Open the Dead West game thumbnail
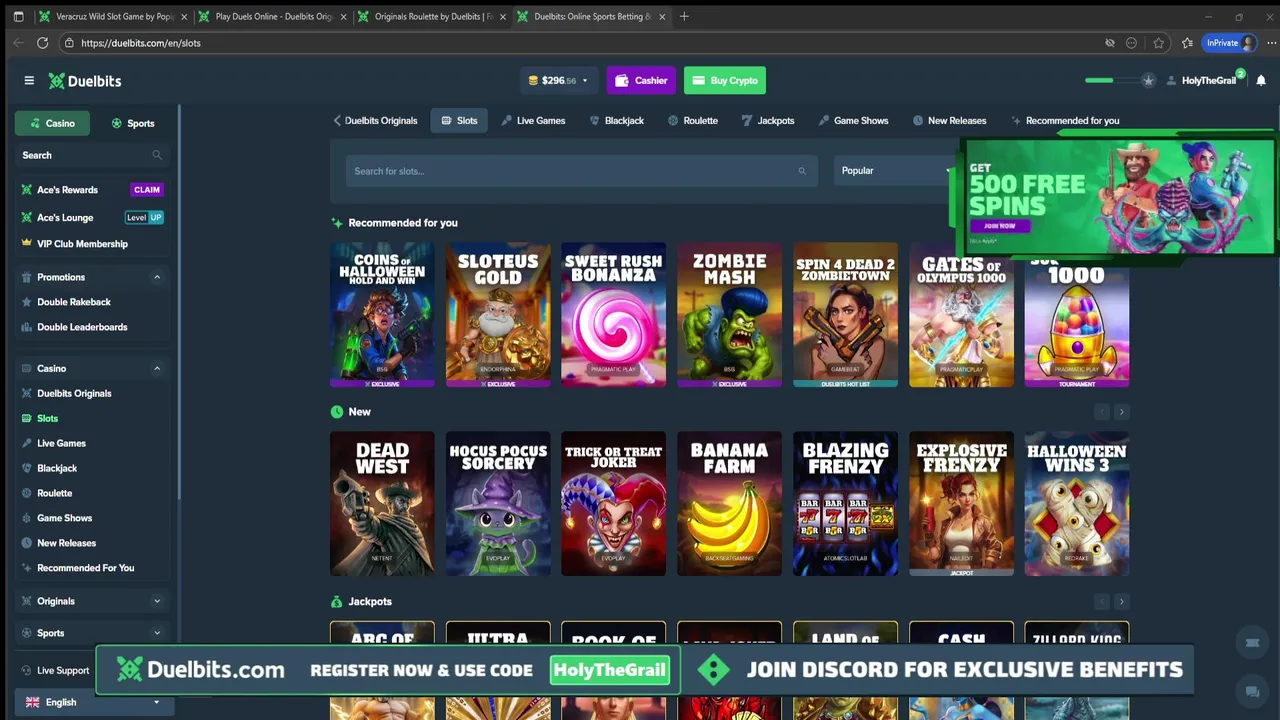The height and width of the screenshot is (720, 1280). [x=382, y=504]
